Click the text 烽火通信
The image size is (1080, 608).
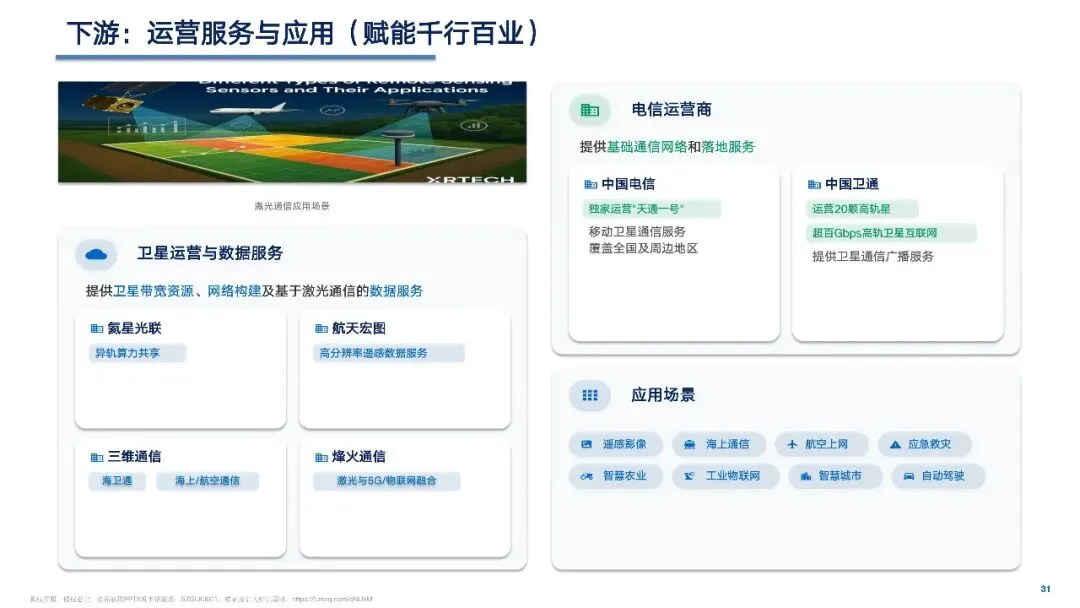359,457
